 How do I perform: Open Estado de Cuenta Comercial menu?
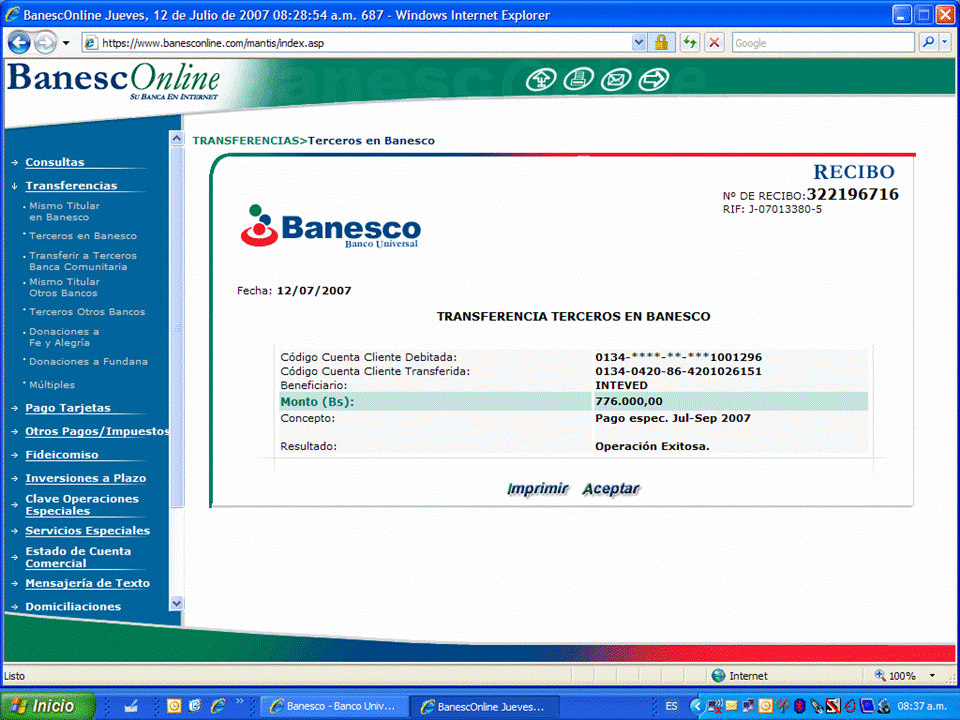pos(78,557)
